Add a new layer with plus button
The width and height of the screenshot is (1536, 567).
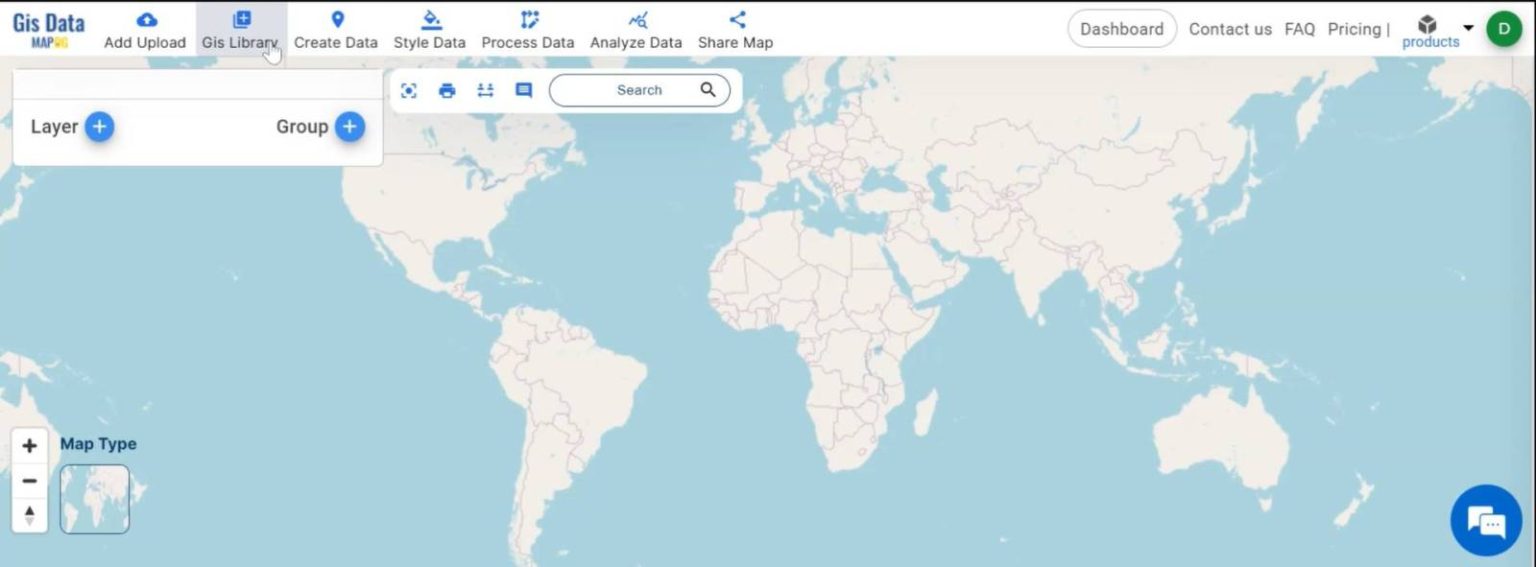[x=99, y=127]
